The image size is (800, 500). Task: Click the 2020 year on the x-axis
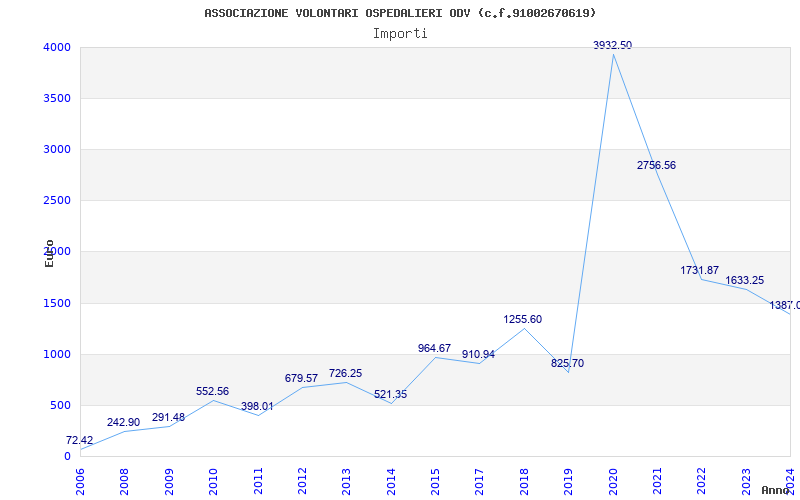pyautogui.click(x=613, y=480)
